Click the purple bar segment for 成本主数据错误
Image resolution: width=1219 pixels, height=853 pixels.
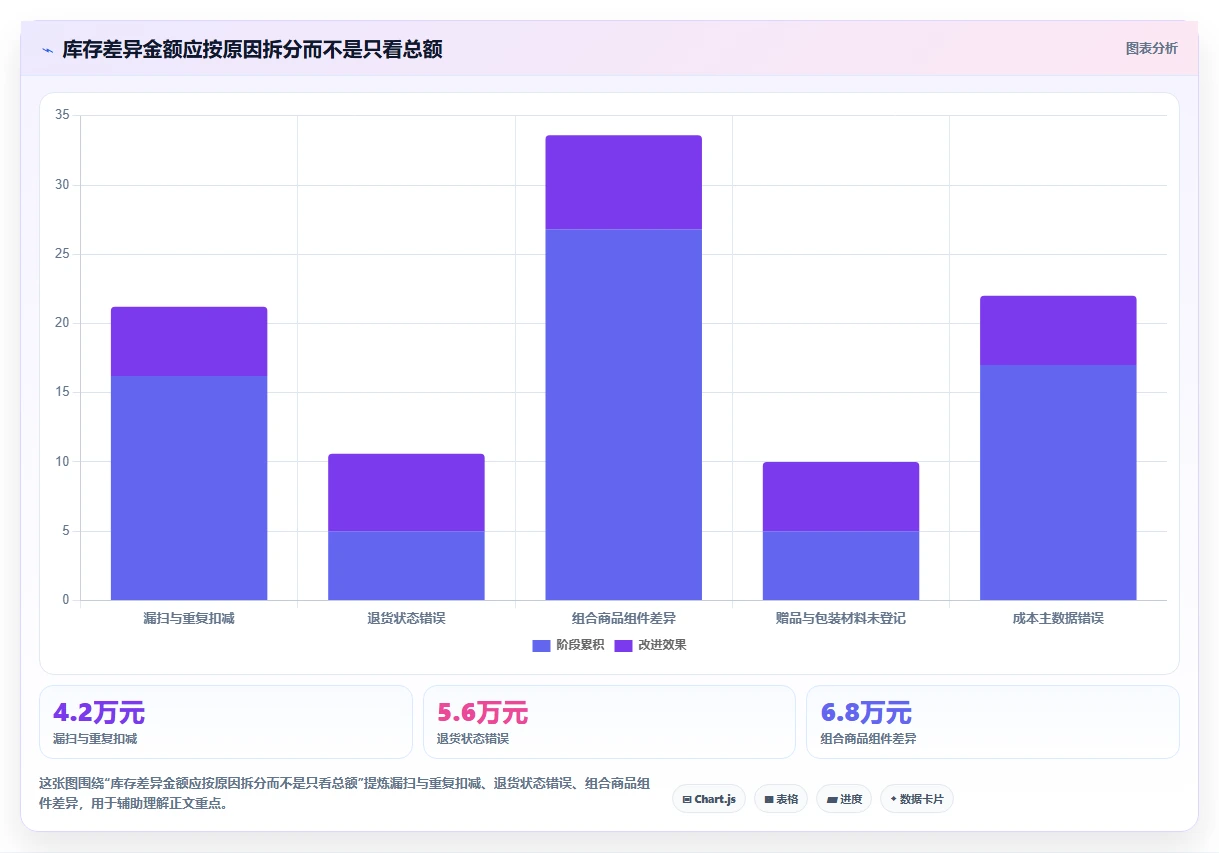[x=1058, y=330]
